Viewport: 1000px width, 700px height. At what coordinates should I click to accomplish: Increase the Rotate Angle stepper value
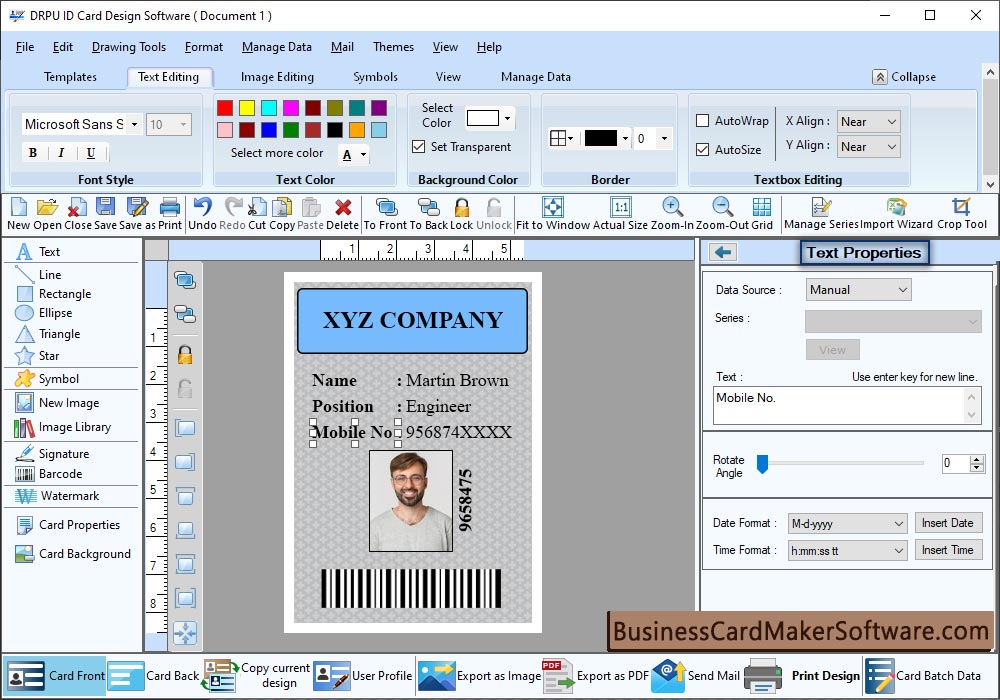click(976, 459)
